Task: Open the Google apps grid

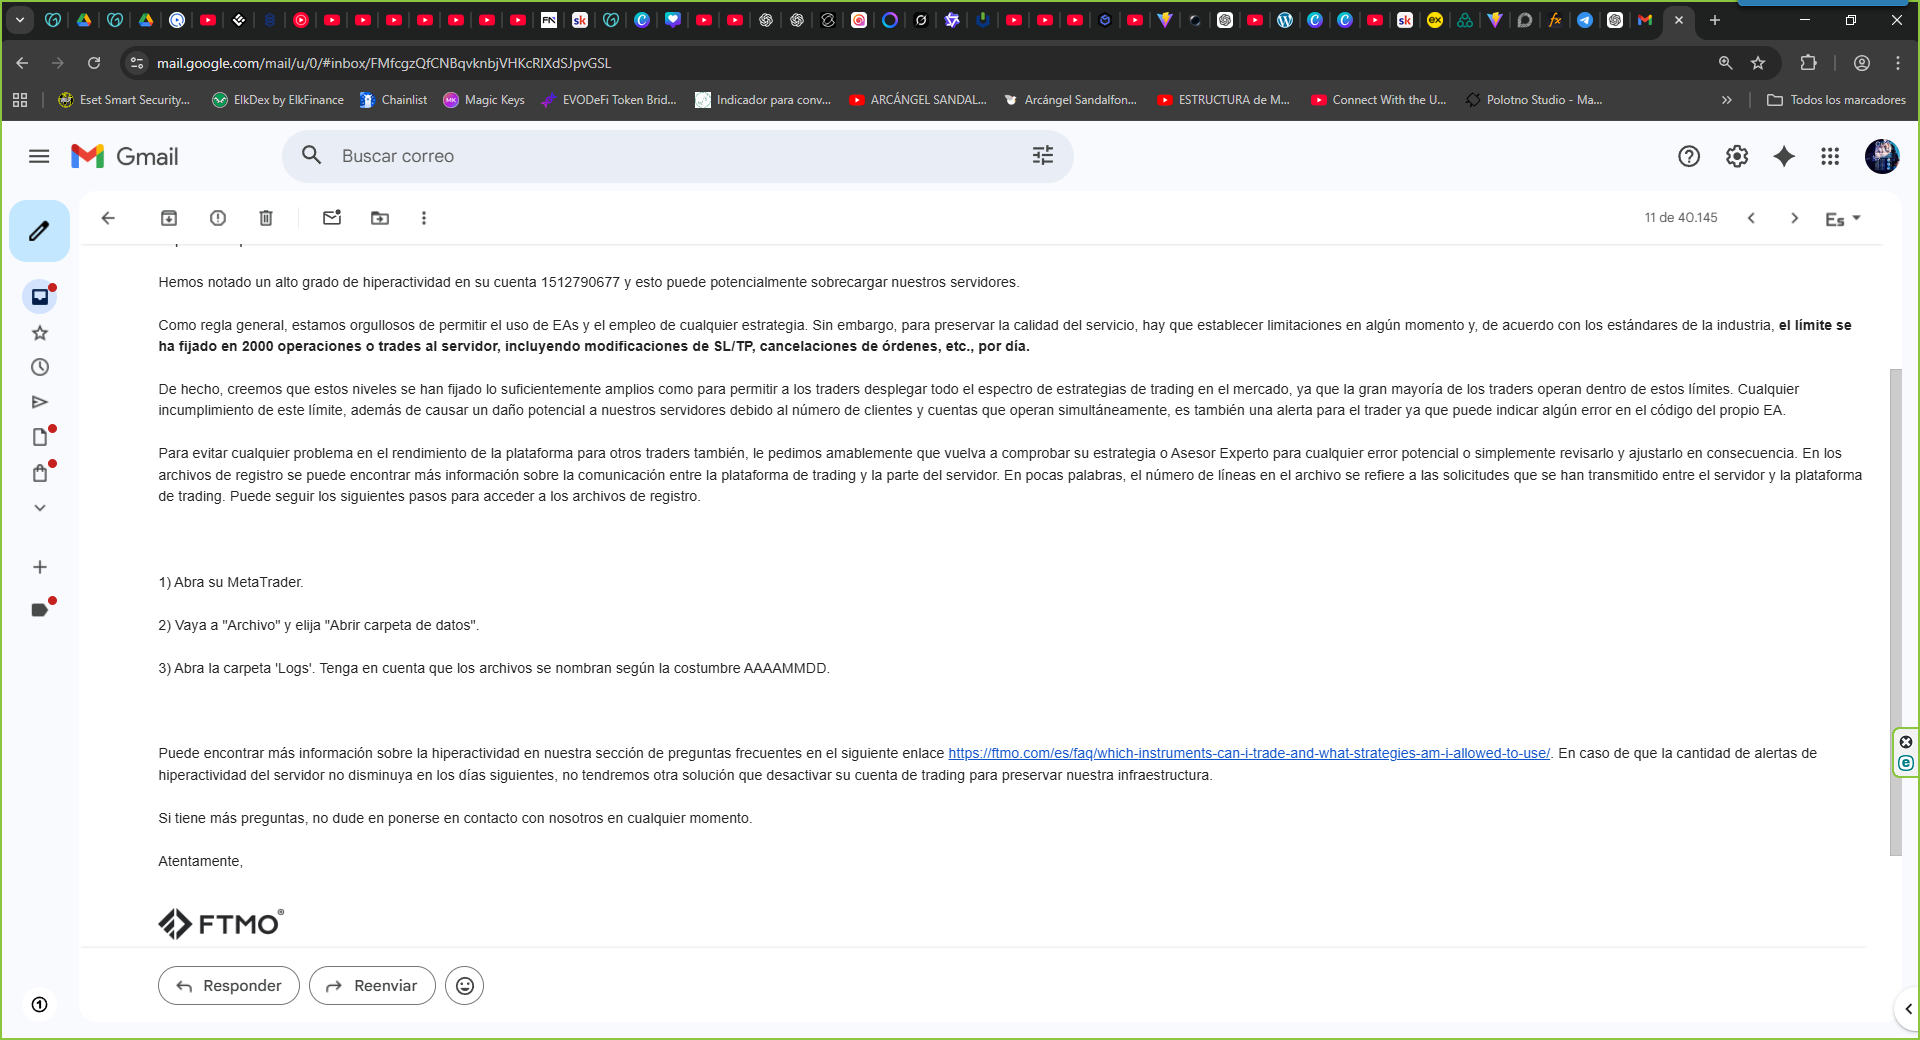Action: pos(1830,156)
